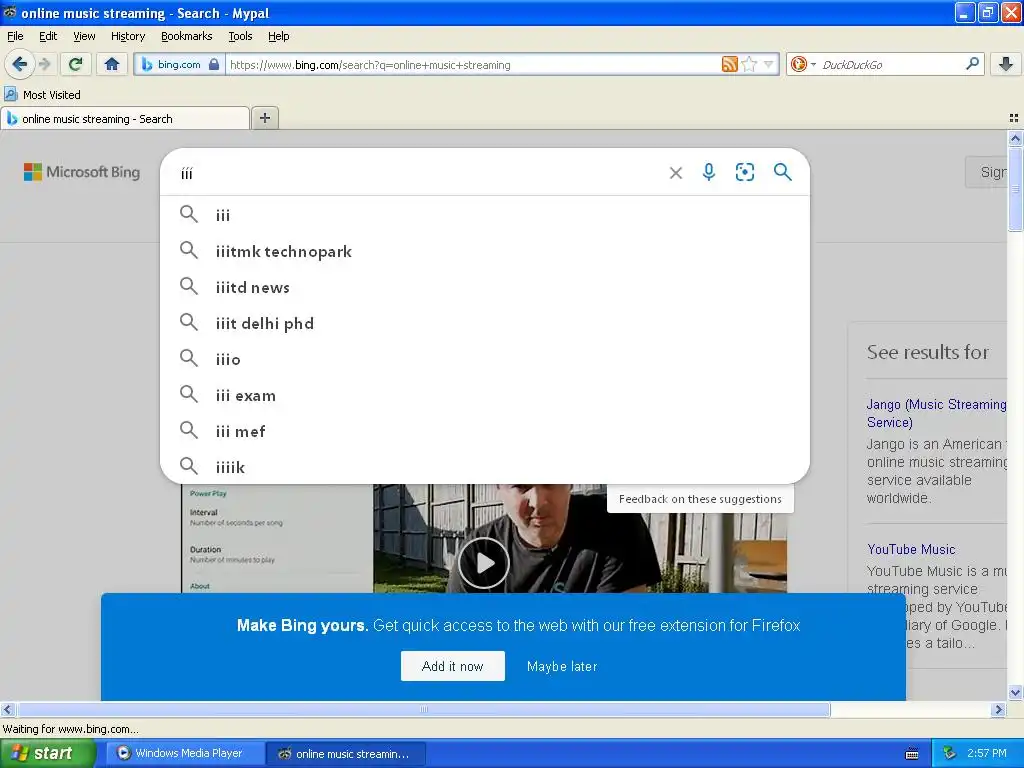Select the 'online music streaming - Search' tab
The image size is (1024, 768).
(x=125, y=119)
